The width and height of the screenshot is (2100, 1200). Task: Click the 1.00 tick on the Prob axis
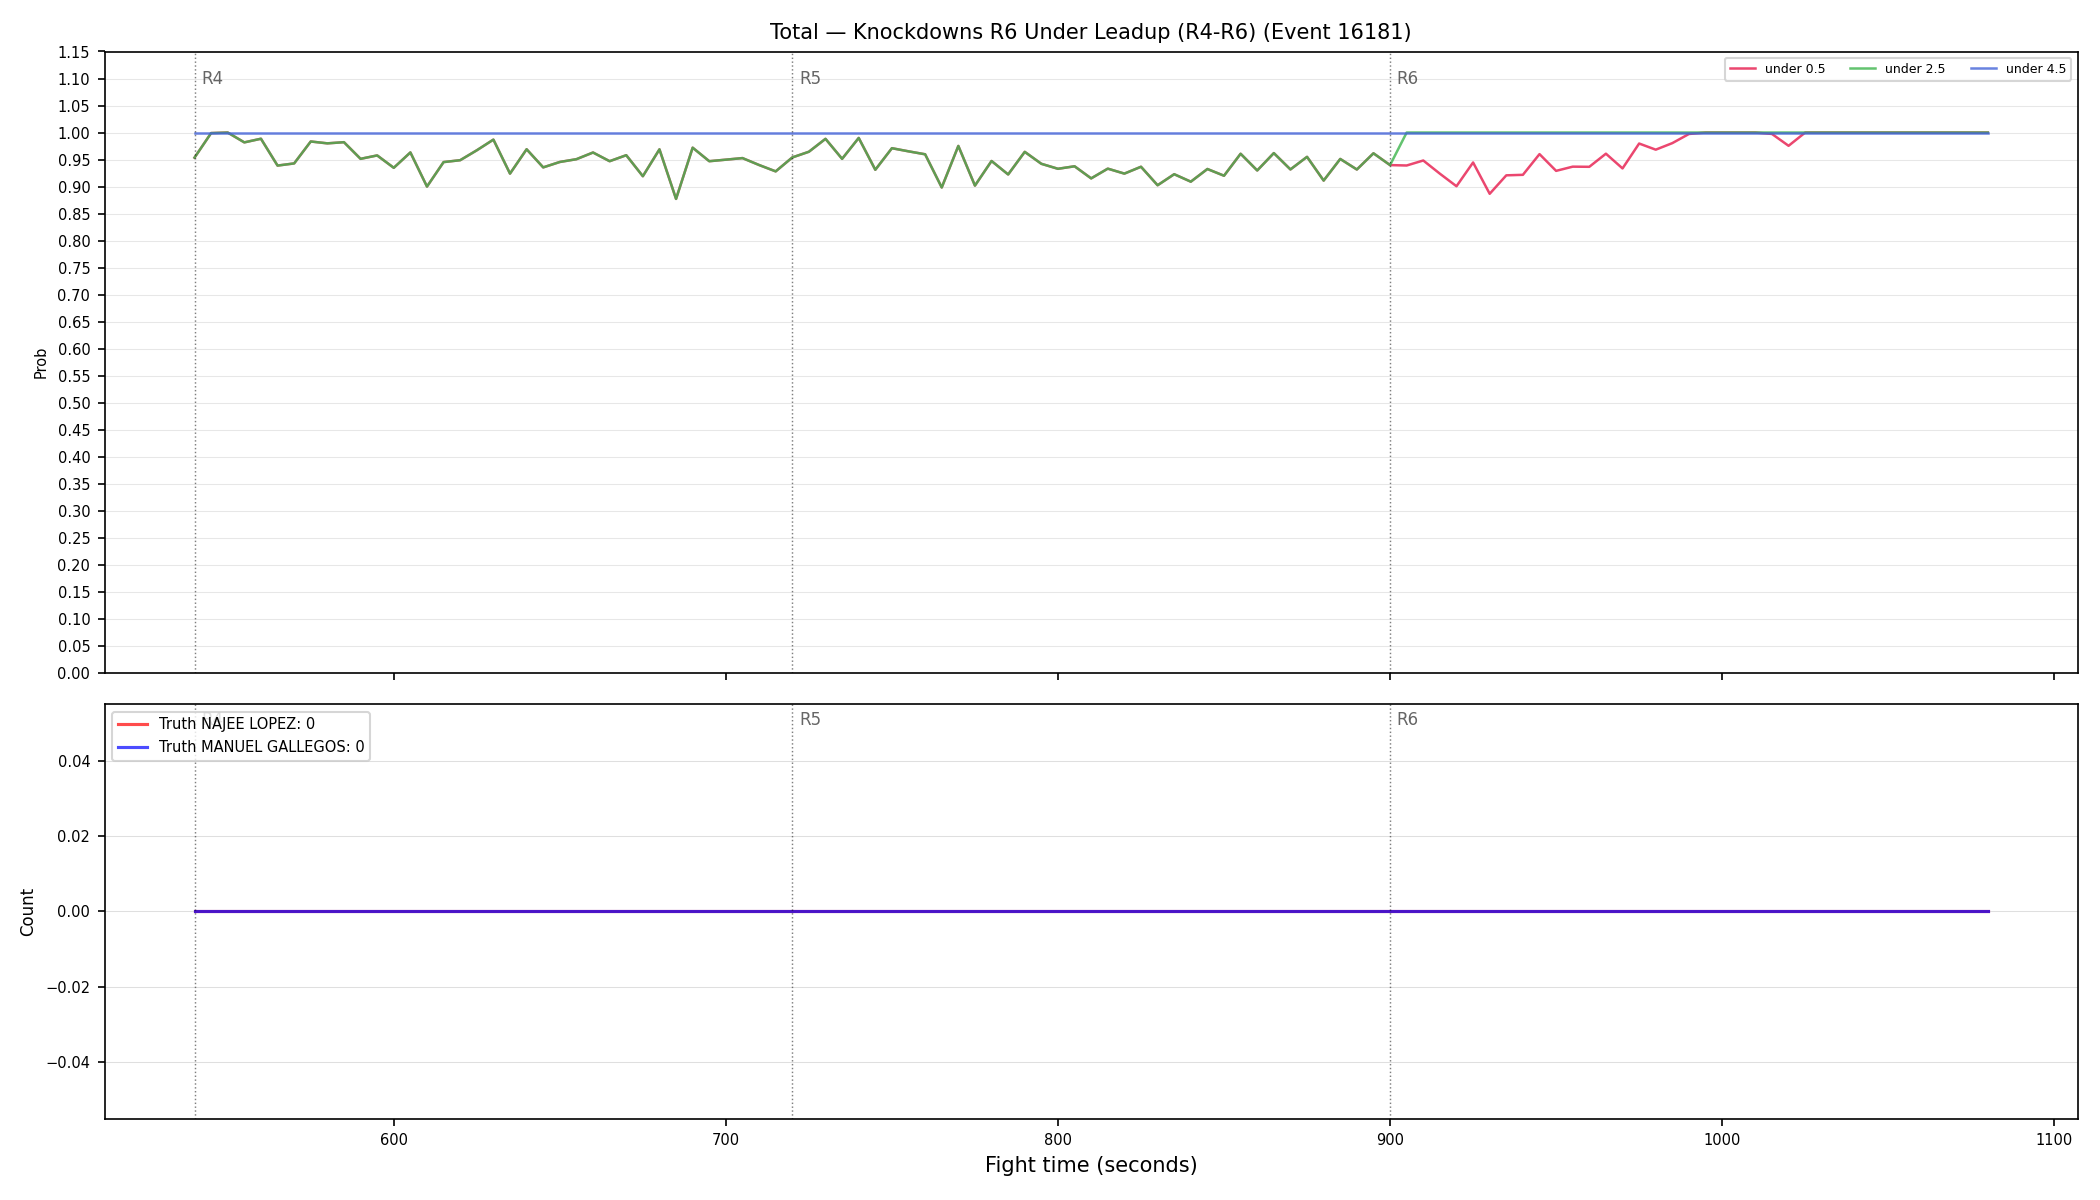(75, 134)
